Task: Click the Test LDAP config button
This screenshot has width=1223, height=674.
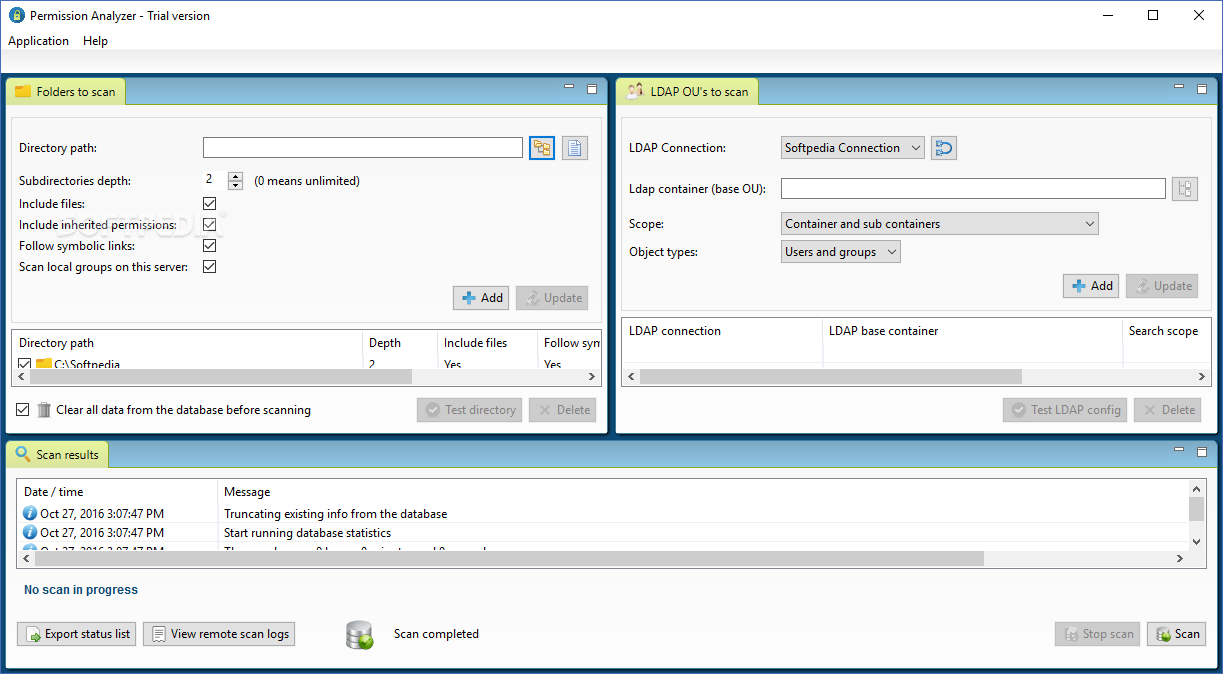Action: click(x=1065, y=410)
